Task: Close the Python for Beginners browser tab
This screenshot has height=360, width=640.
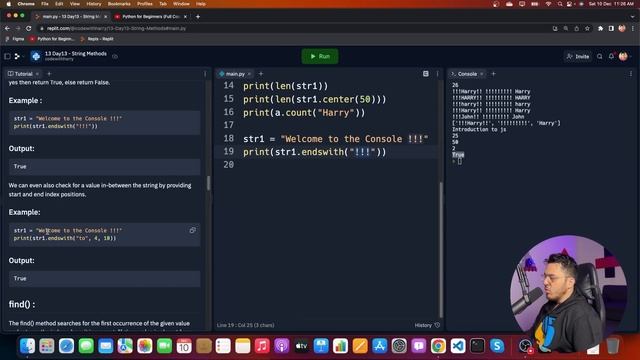Action: click(185, 17)
